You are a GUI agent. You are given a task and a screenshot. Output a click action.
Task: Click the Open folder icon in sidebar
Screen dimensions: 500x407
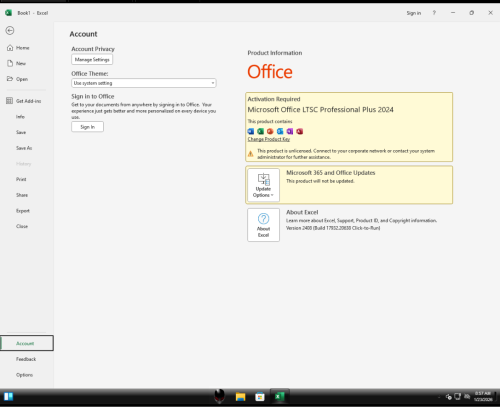coord(10,79)
